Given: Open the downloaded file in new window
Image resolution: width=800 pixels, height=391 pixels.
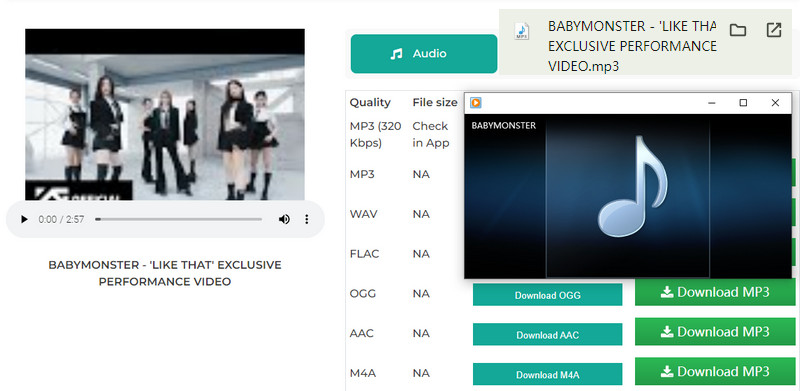Looking at the screenshot, I should 774,30.
